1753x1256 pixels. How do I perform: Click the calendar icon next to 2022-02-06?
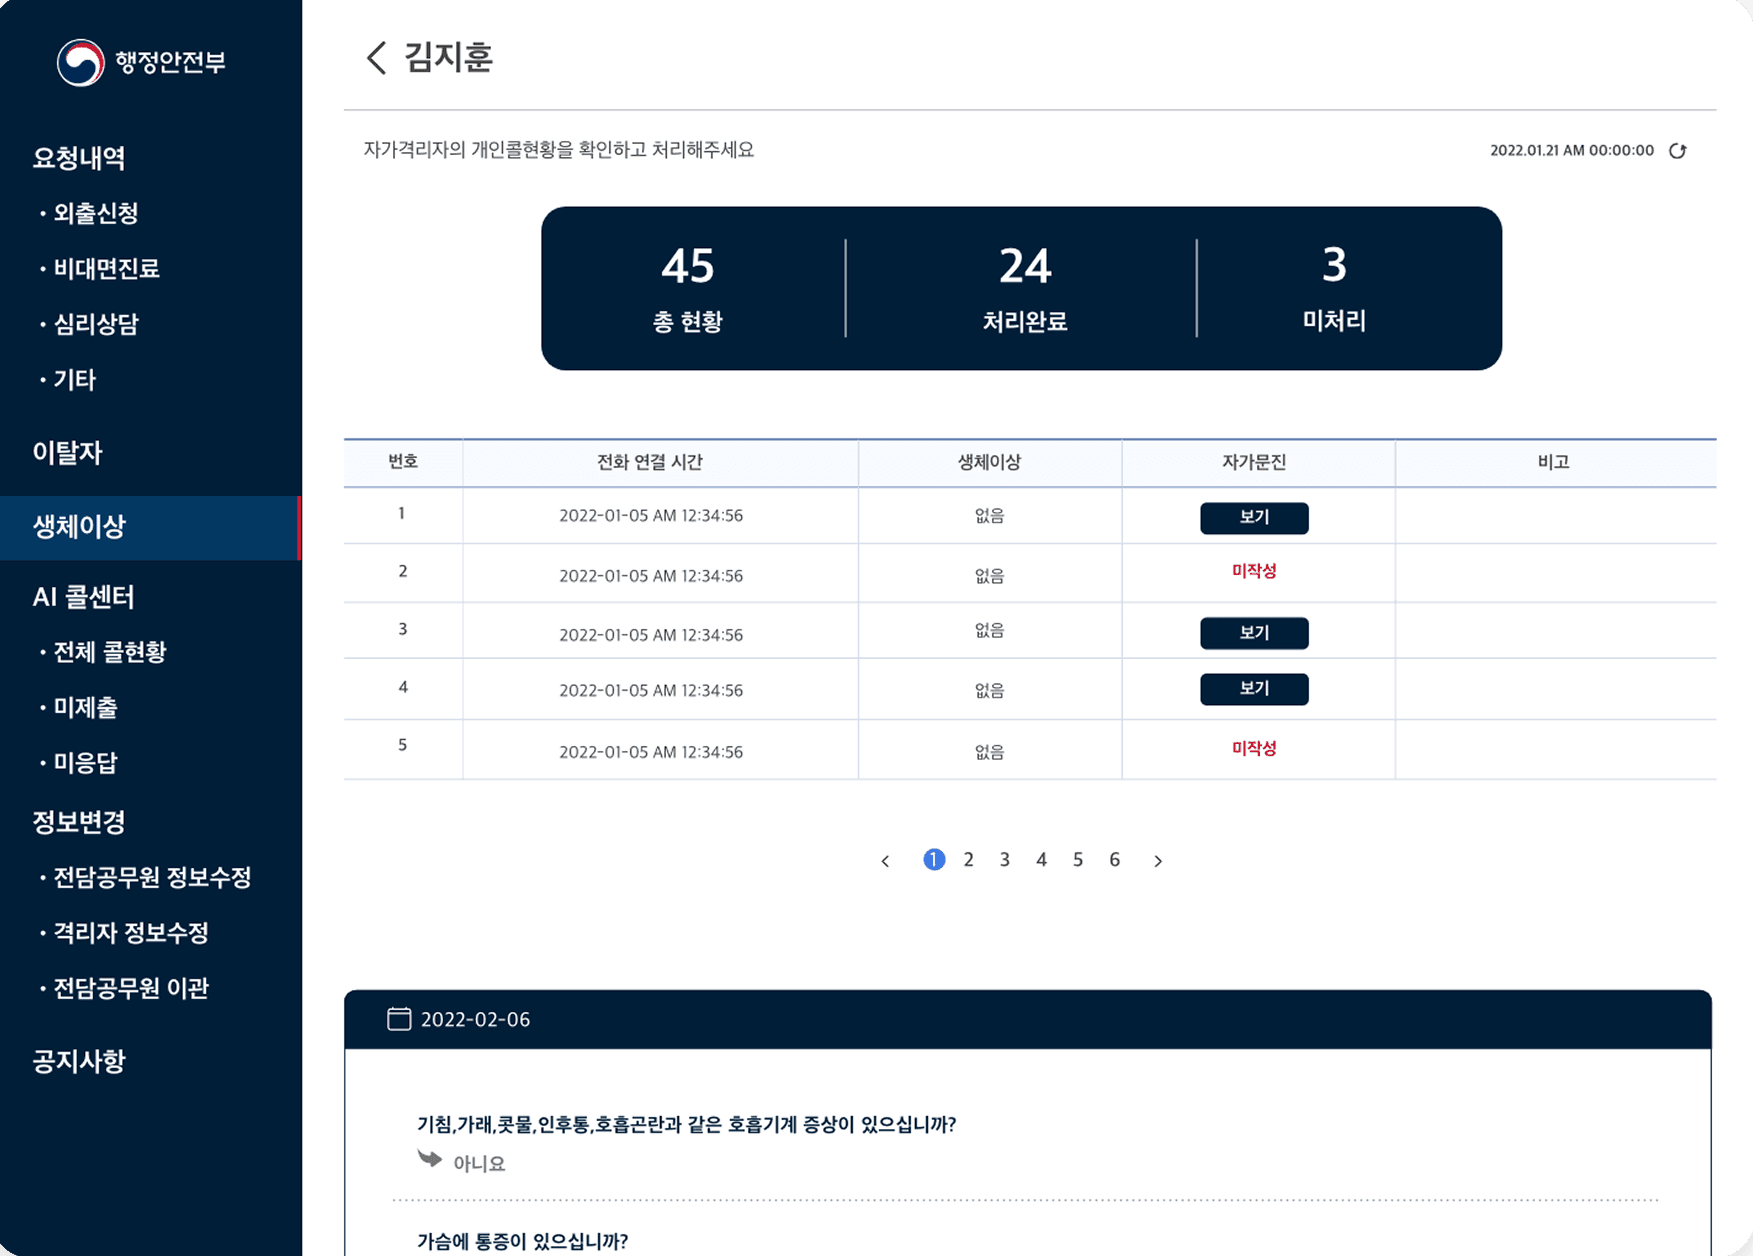[x=399, y=1019]
